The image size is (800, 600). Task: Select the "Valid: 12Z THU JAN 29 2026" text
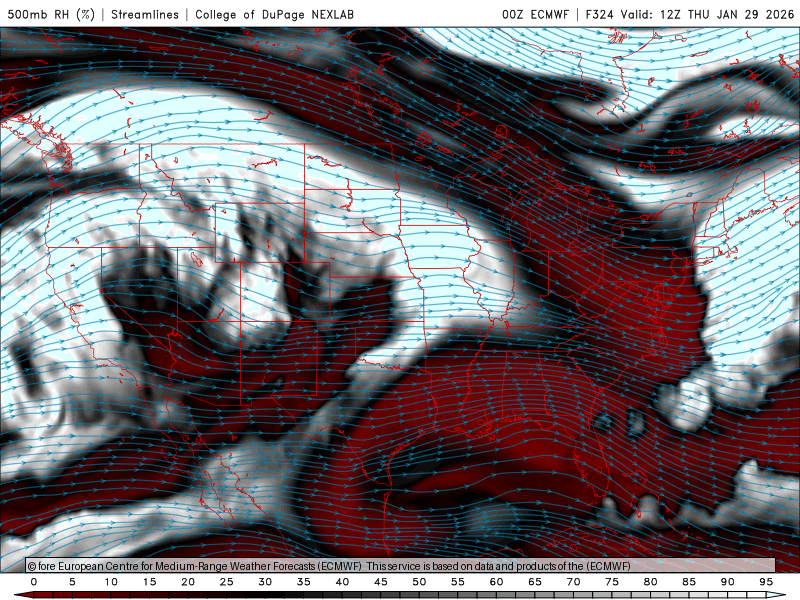[x=708, y=14]
